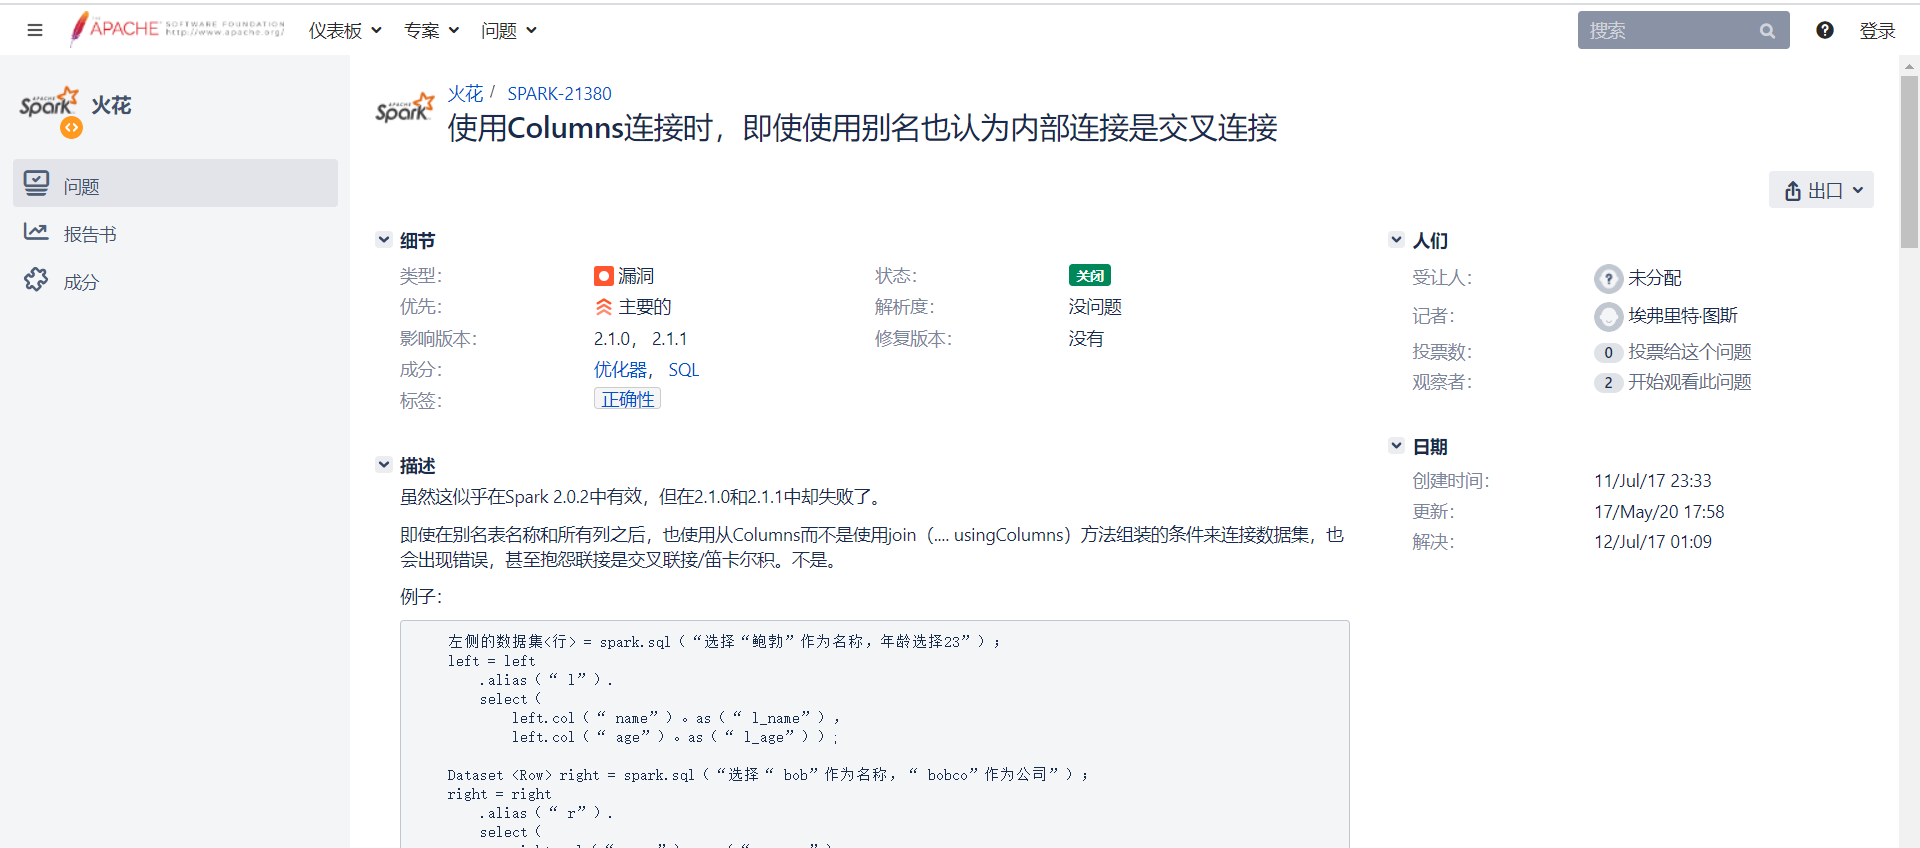This screenshot has width=1920, height=848.
Task: Click the Apache Software Foundation logo
Action: tap(177, 29)
